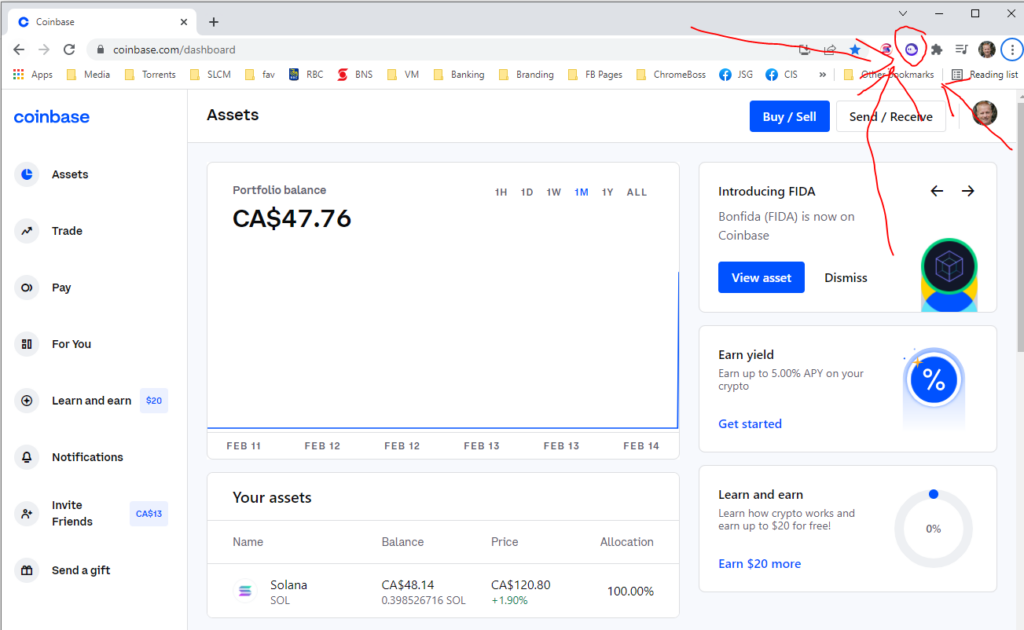
Task: Expand hidden bookmarks with double chevron
Action: tap(822, 74)
